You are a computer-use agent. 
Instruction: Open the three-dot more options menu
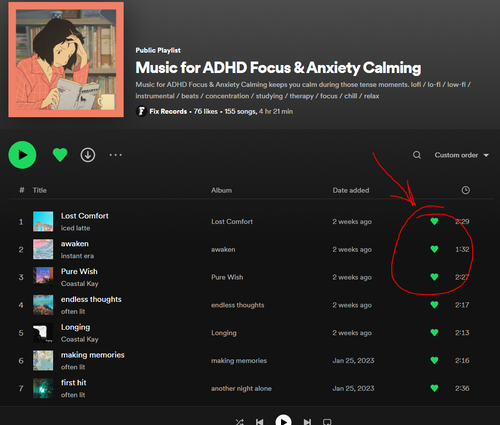coord(116,155)
